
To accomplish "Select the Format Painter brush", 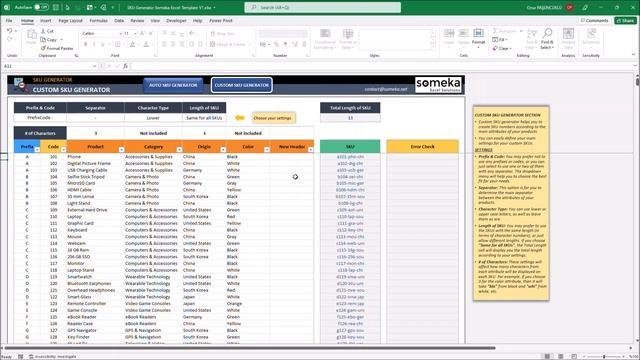I will coord(43,48).
